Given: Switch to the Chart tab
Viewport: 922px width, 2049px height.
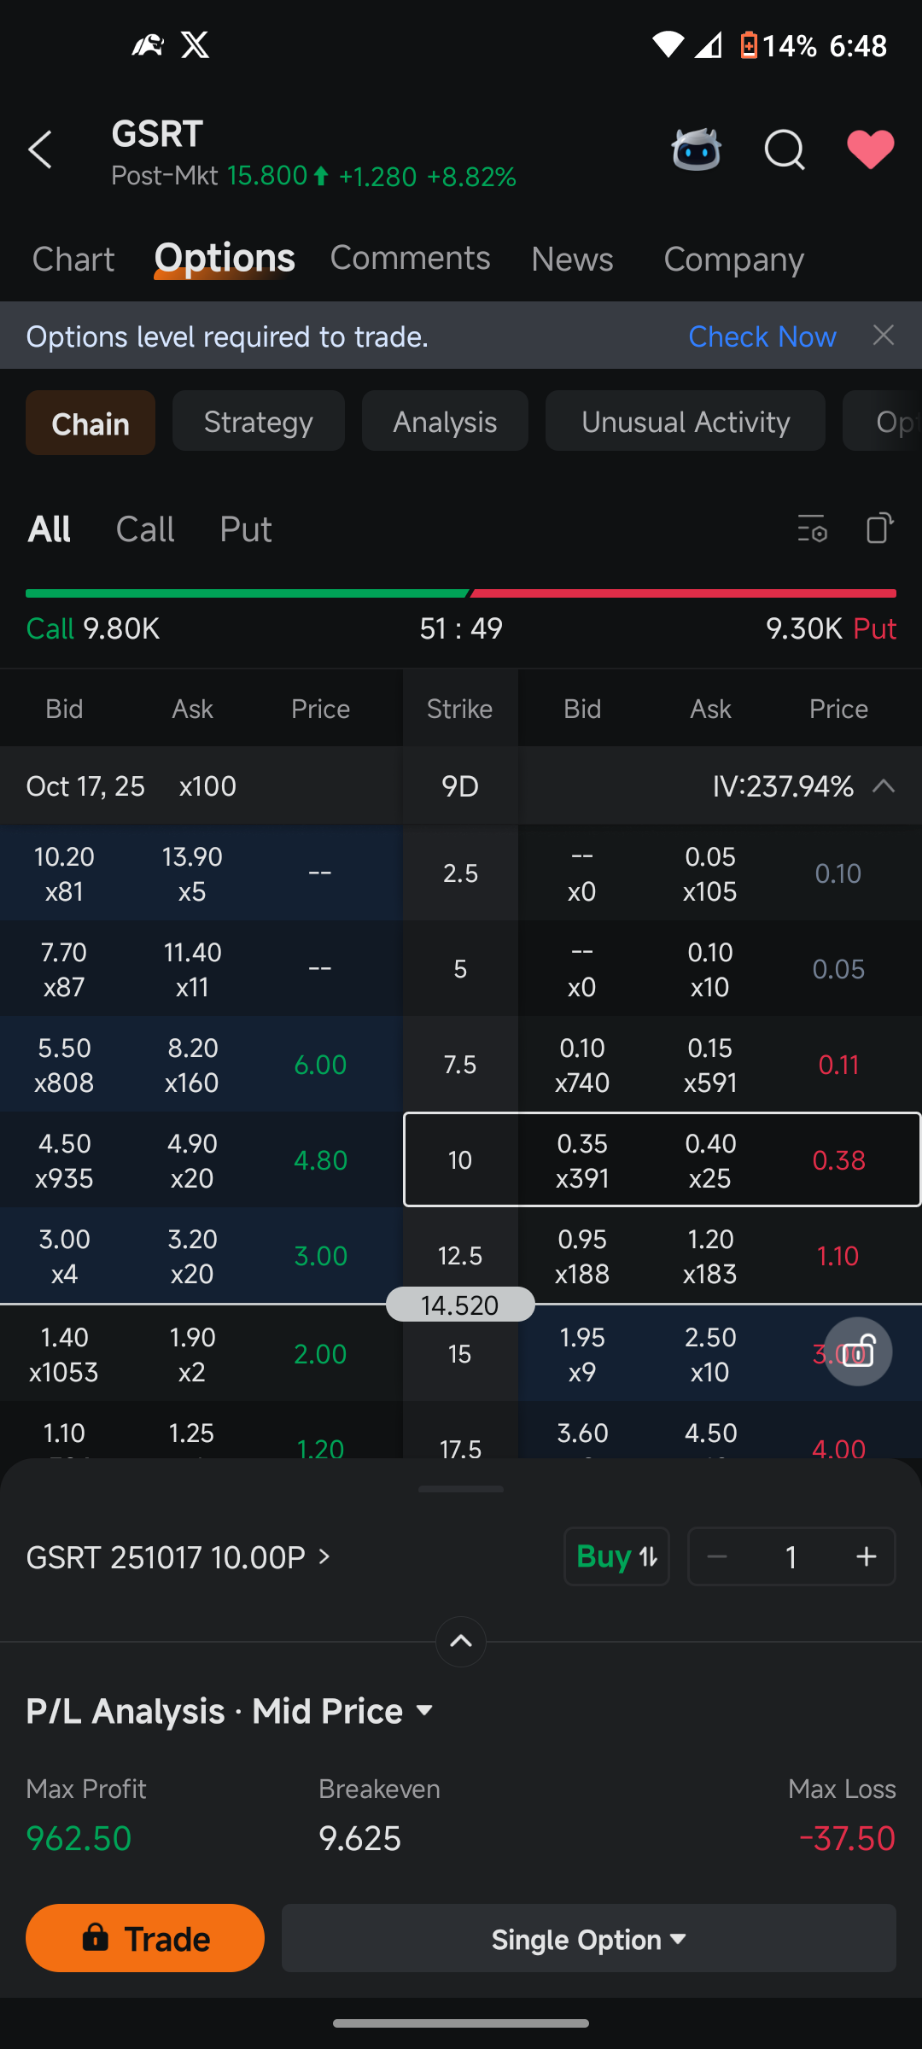Looking at the screenshot, I should click(73, 259).
